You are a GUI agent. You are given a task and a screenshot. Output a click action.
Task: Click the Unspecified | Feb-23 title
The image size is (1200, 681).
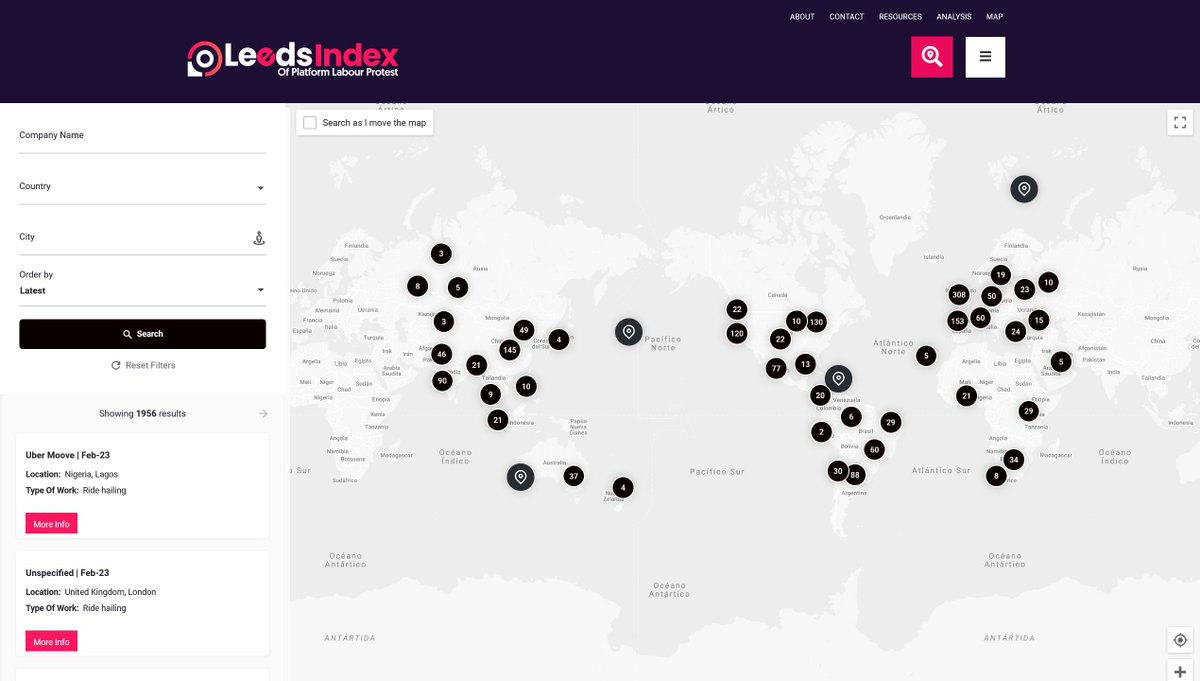coord(67,573)
